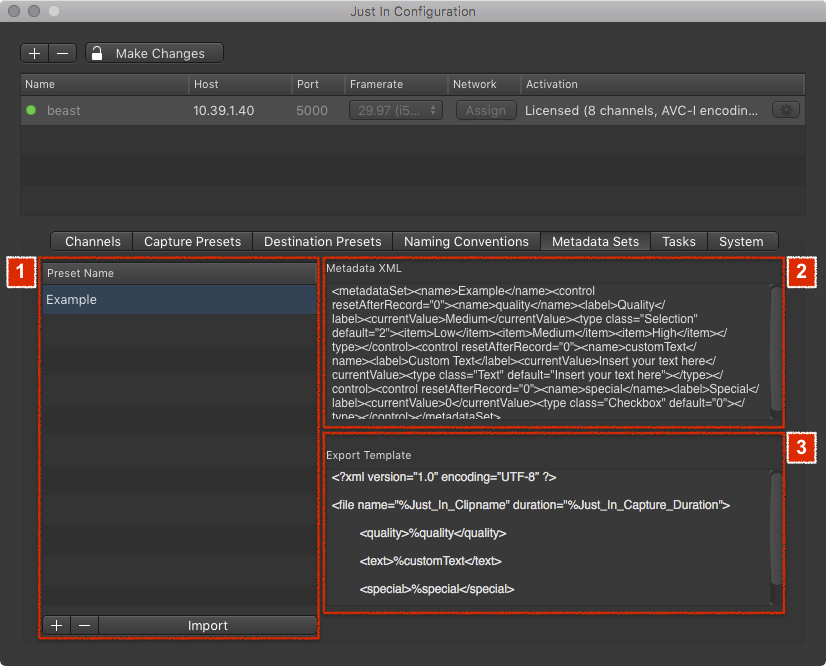Image resolution: width=826 pixels, height=666 pixels.
Task: Click the Port column header
Action: click(x=318, y=84)
